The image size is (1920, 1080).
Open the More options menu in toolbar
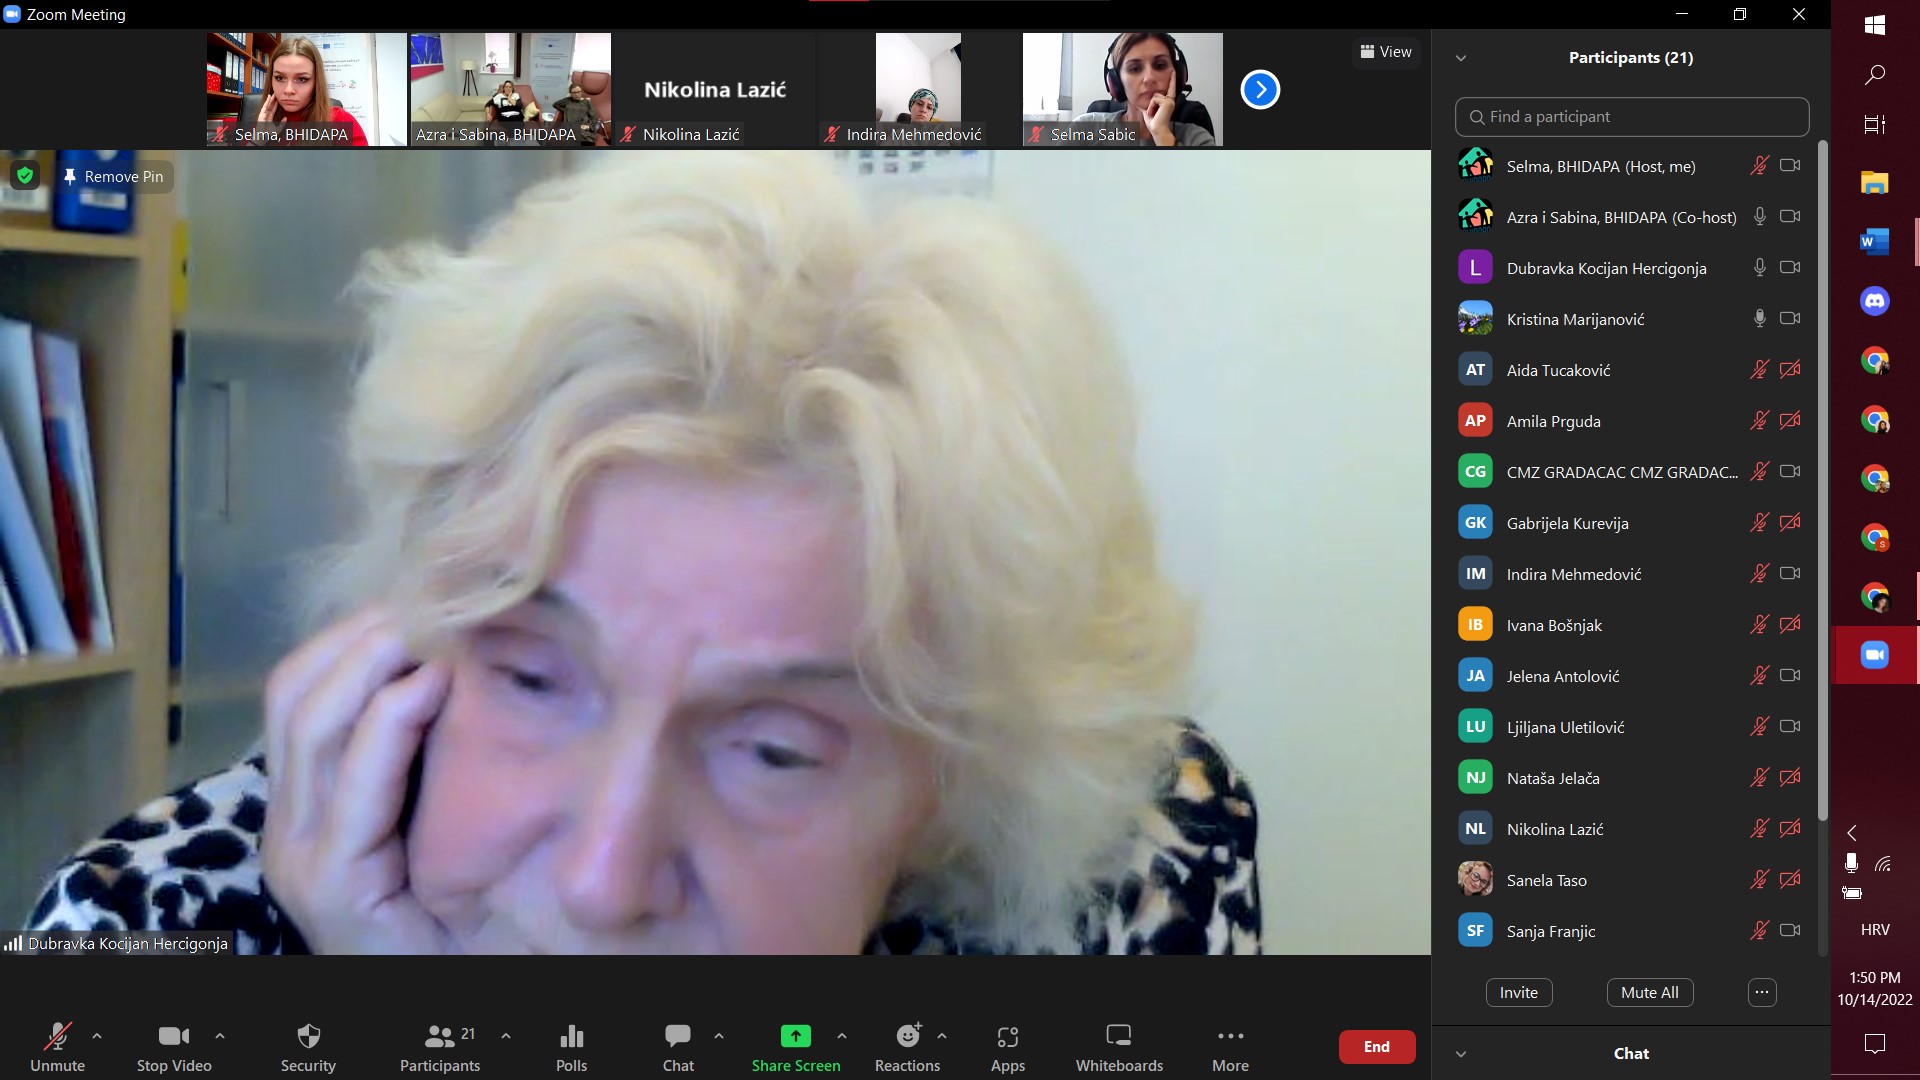(x=1230, y=1036)
